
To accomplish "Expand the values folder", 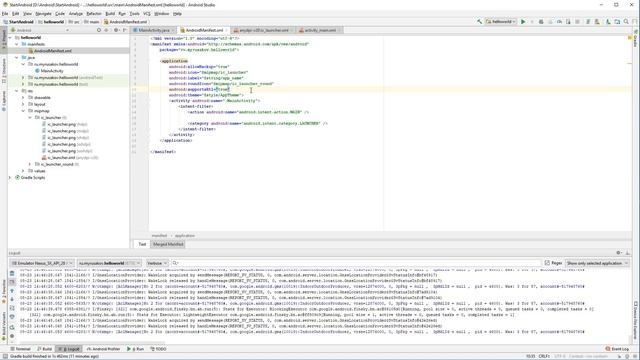I will pos(23,171).
